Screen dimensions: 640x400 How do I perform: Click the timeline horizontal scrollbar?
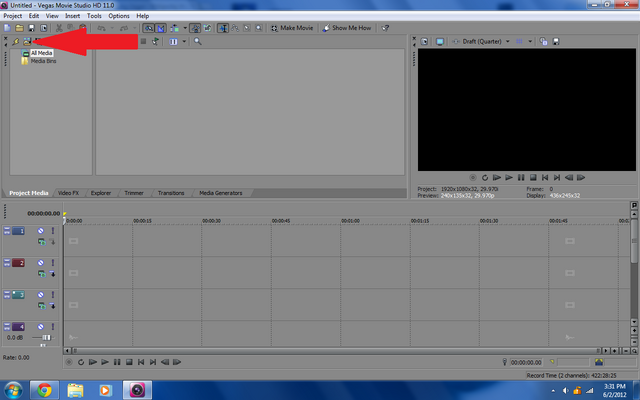pyautogui.click(x=336, y=351)
